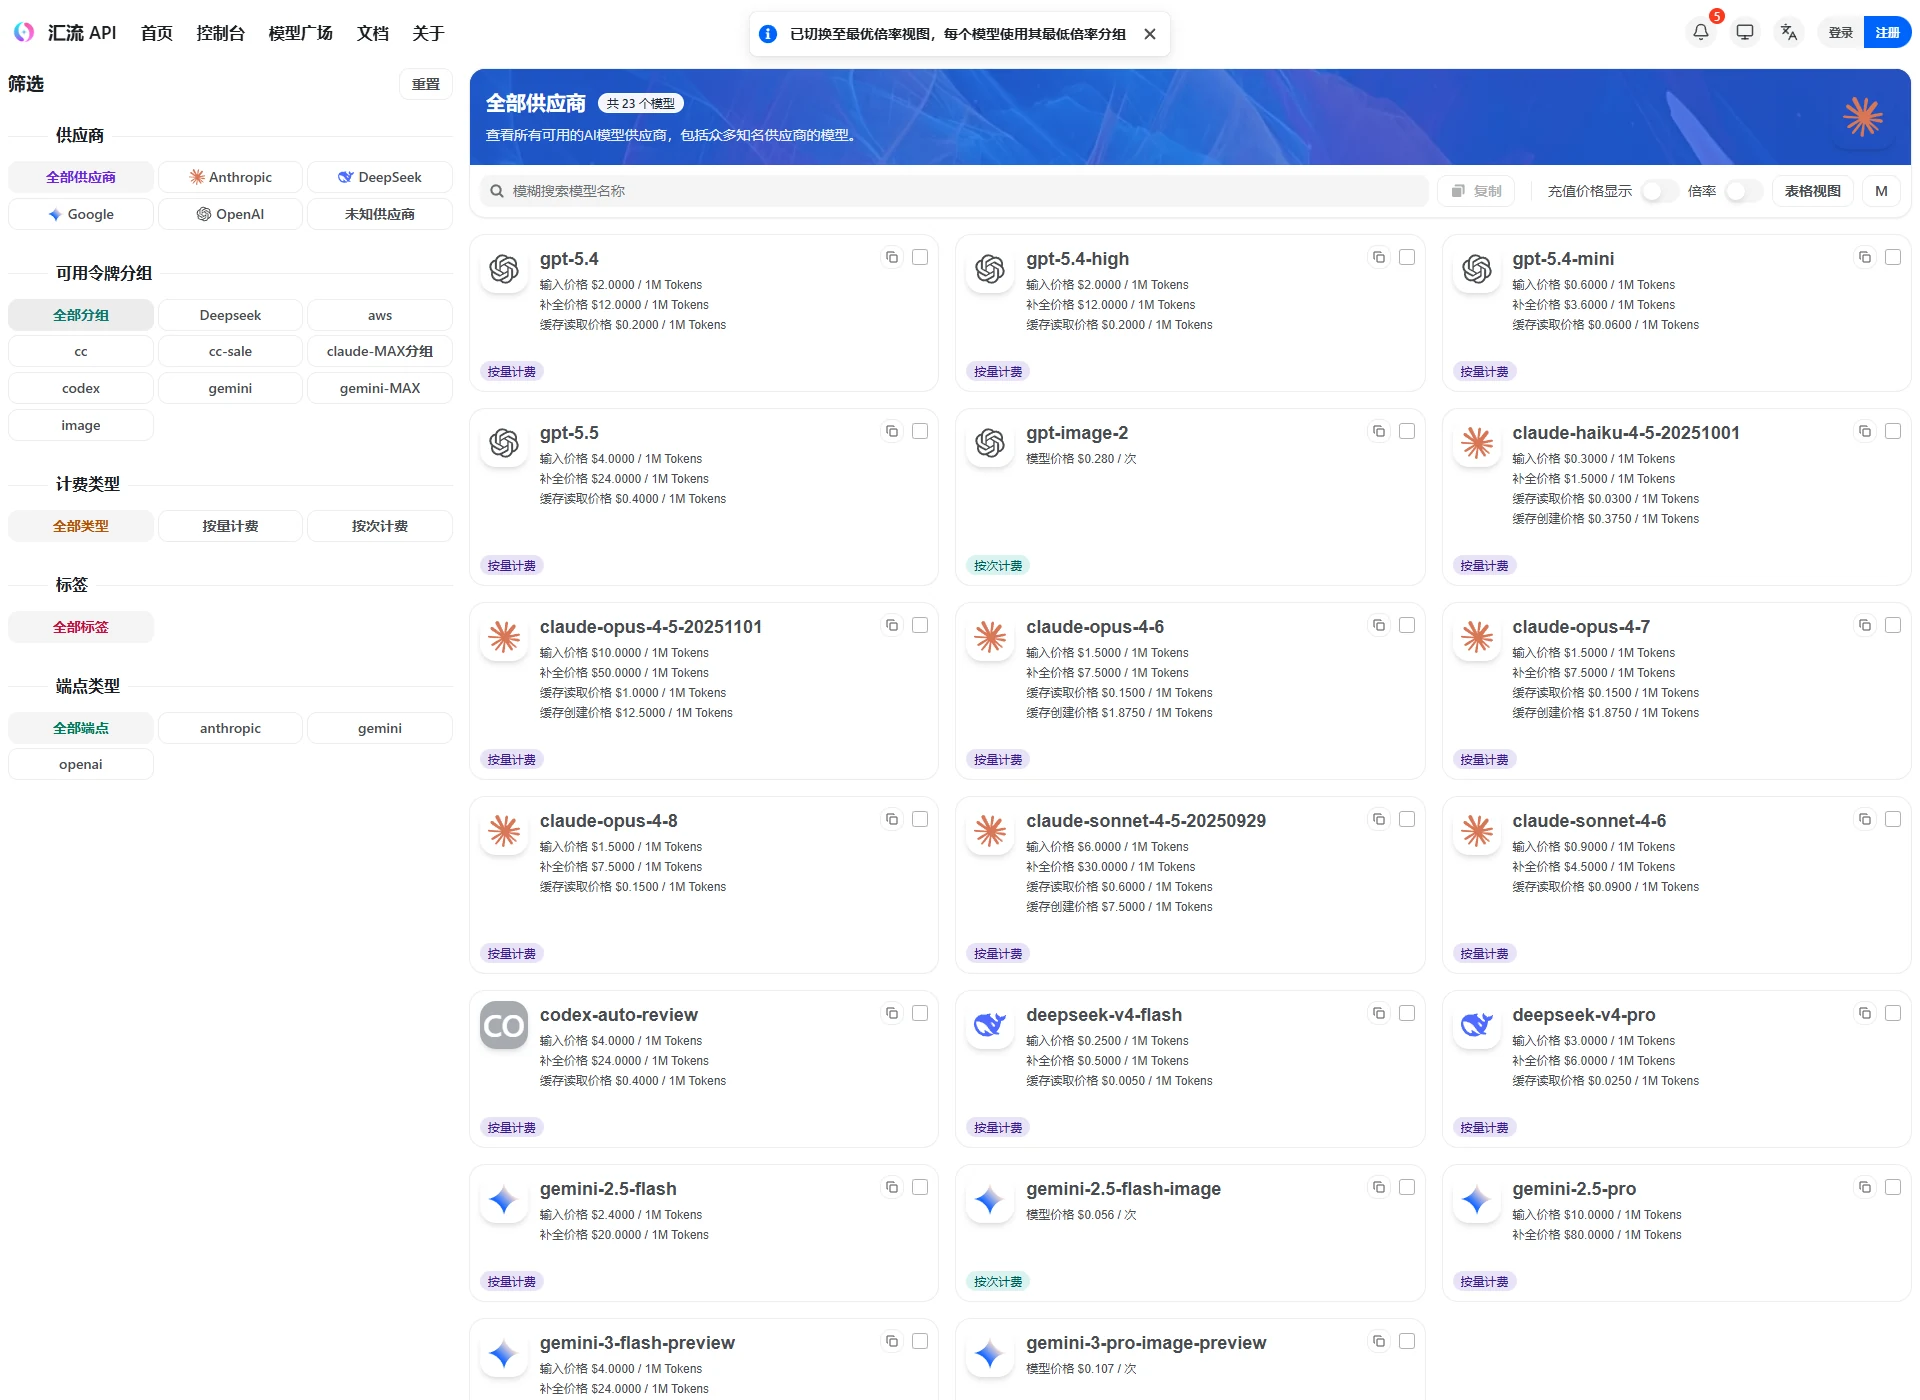Tick the claude-opus-4-6 checkbox
Viewport: 1920px width, 1400px height.
tap(1407, 626)
